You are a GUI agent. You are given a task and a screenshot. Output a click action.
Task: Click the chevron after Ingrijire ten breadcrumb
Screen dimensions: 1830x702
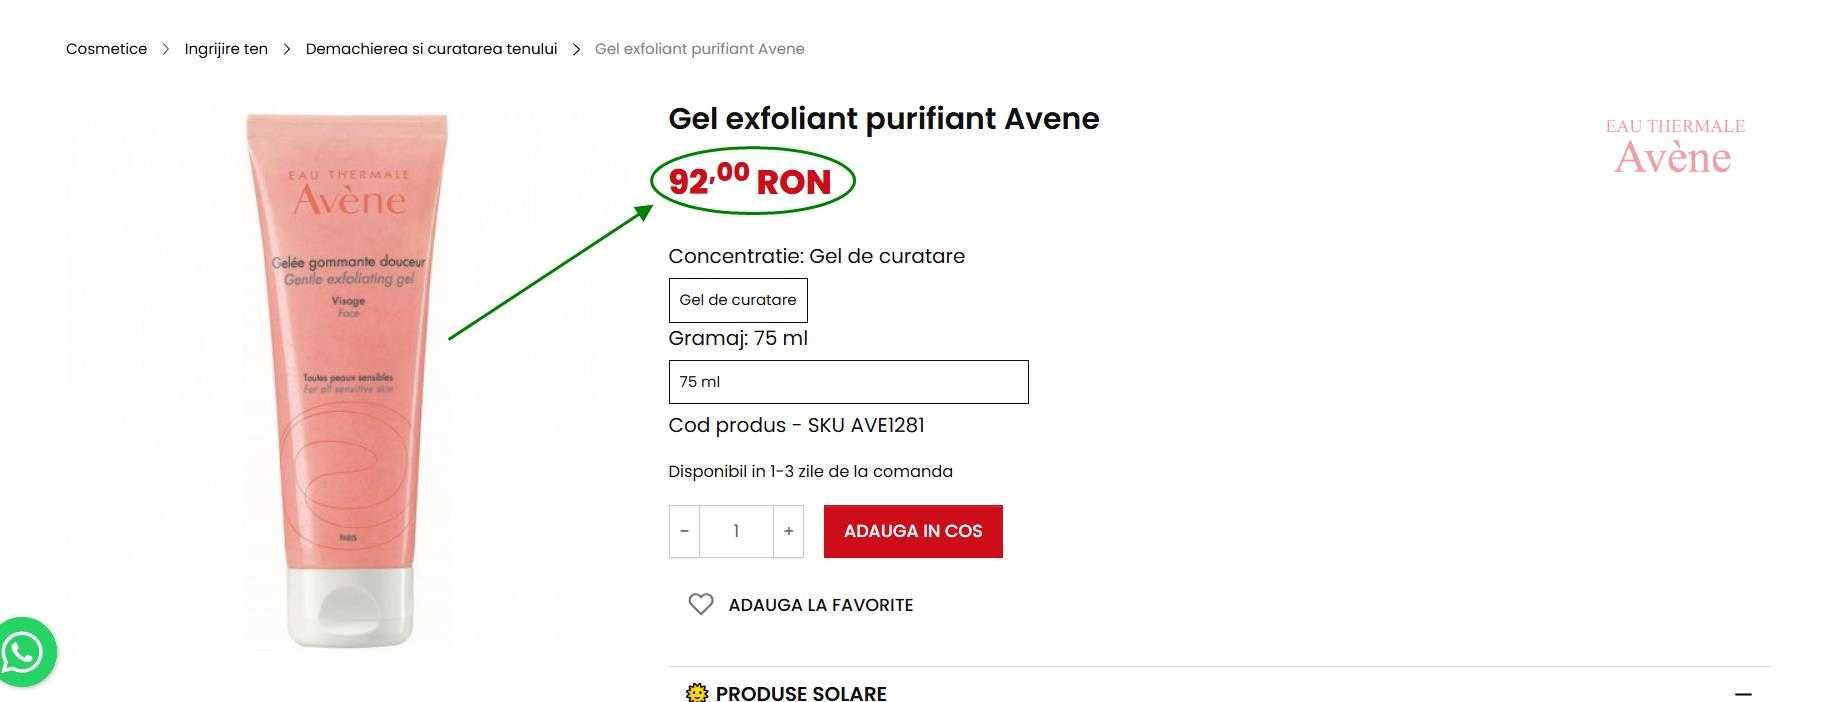pyautogui.click(x=287, y=49)
